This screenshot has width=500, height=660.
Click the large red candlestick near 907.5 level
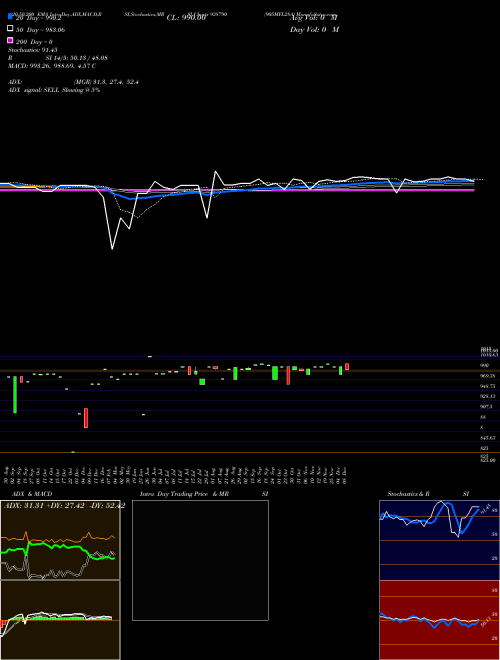click(x=86, y=418)
